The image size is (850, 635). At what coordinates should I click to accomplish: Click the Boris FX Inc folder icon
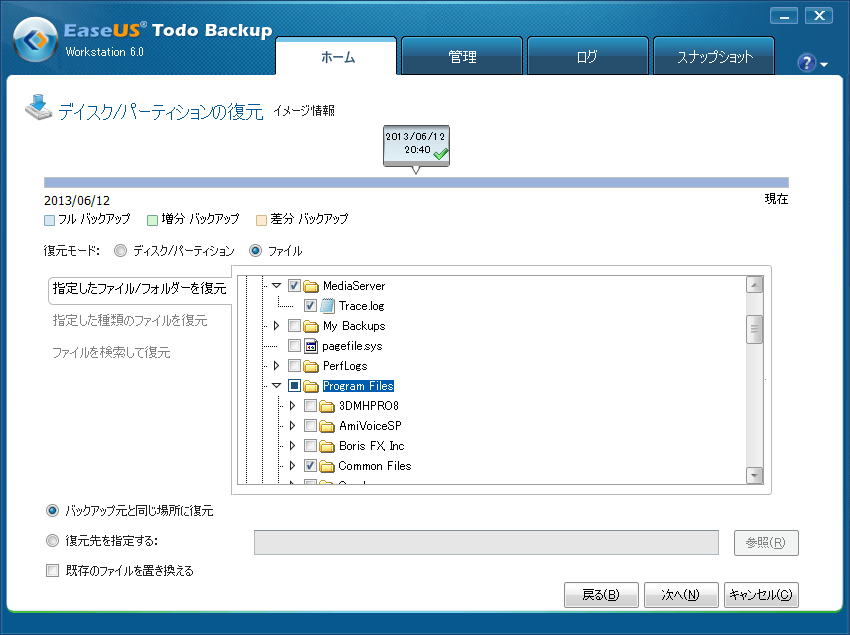point(327,446)
